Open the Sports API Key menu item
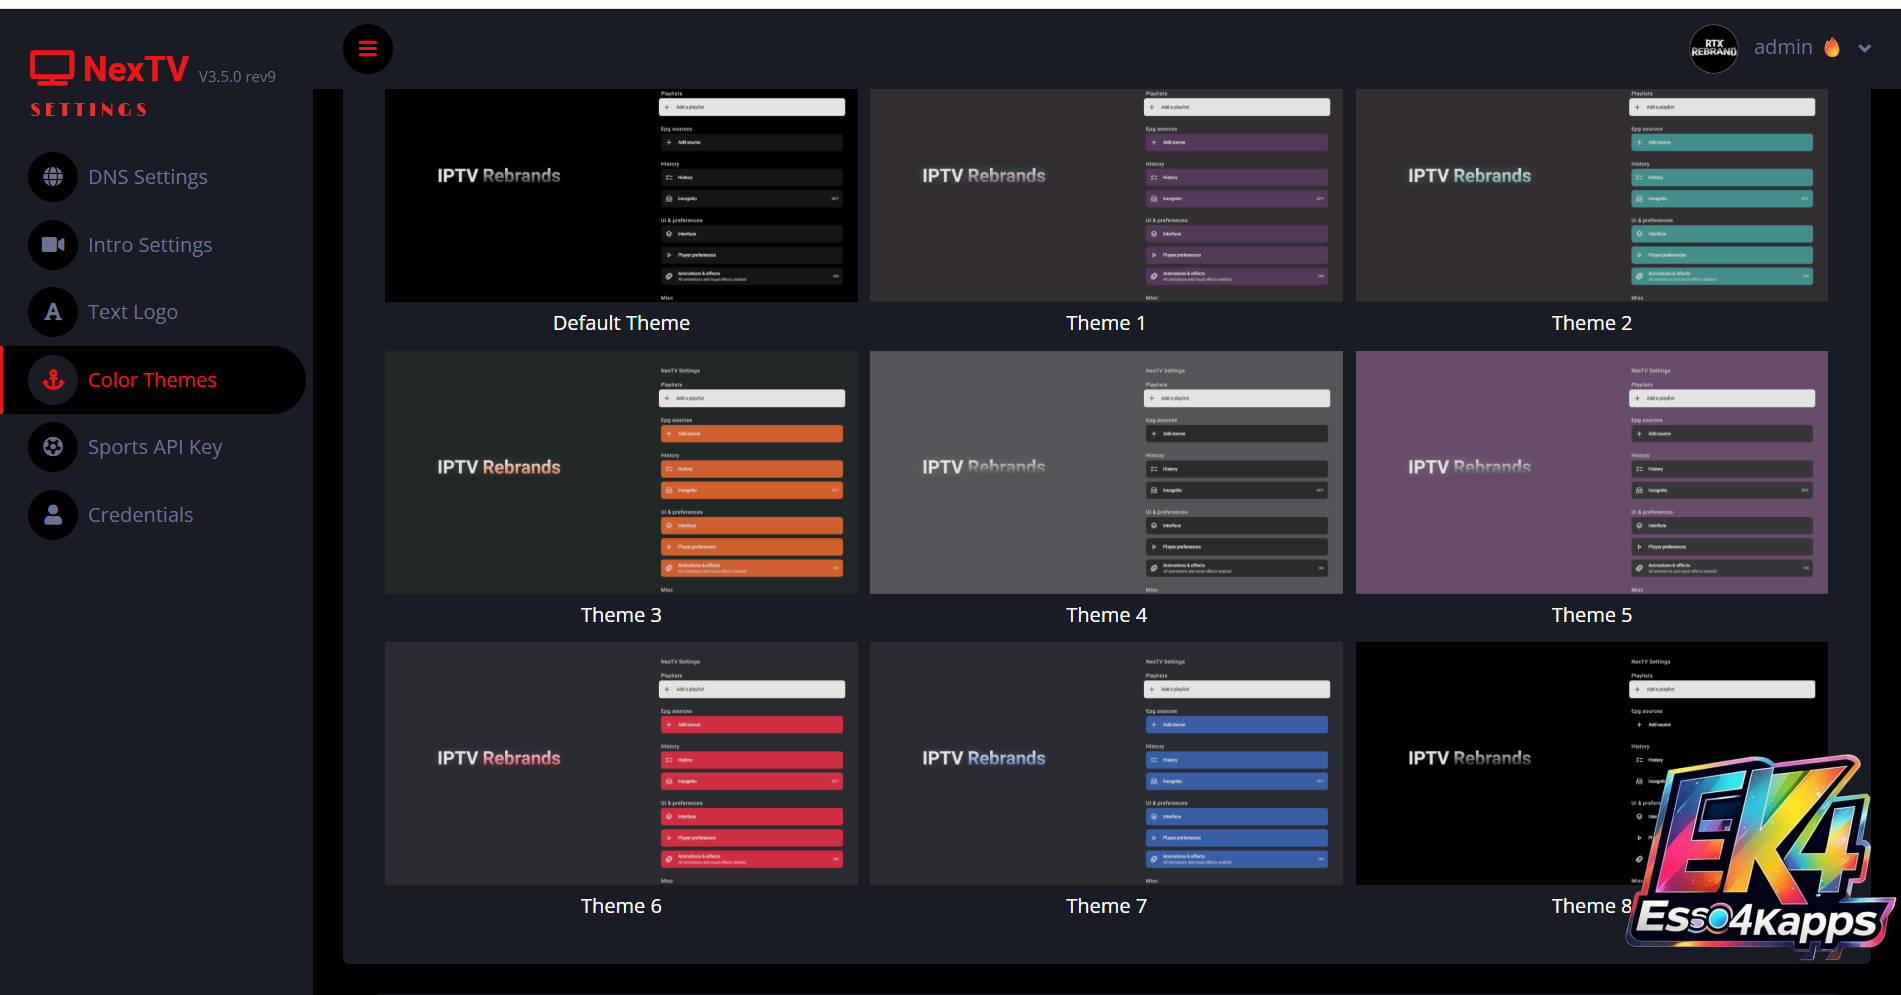 pyautogui.click(x=155, y=447)
